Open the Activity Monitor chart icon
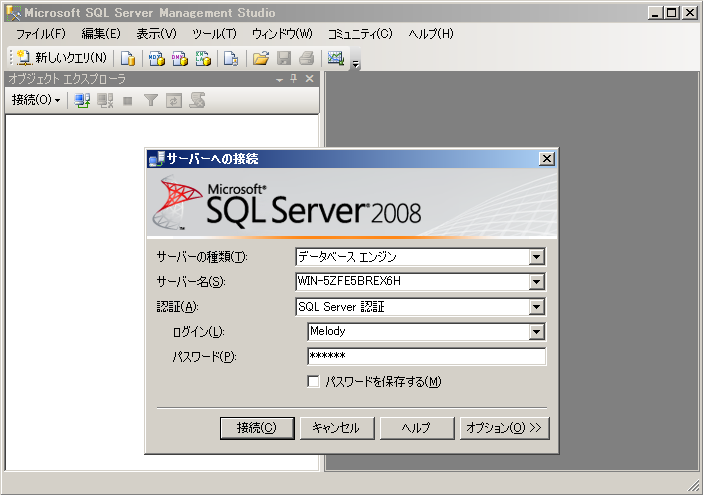 [x=336, y=58]
